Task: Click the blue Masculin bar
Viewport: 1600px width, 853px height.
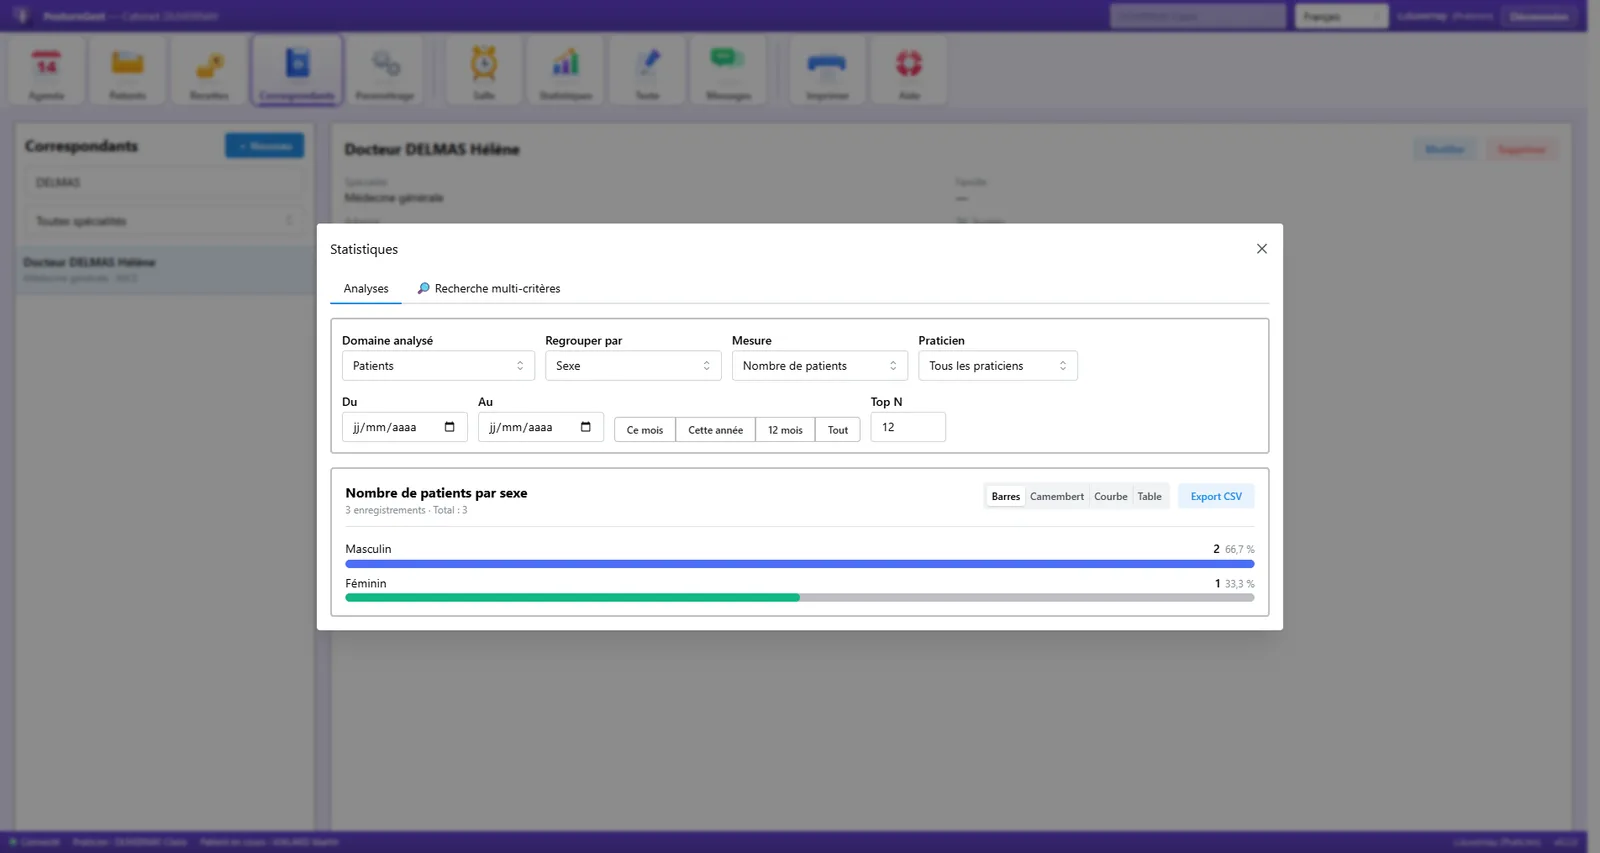Action: point(800,564)
